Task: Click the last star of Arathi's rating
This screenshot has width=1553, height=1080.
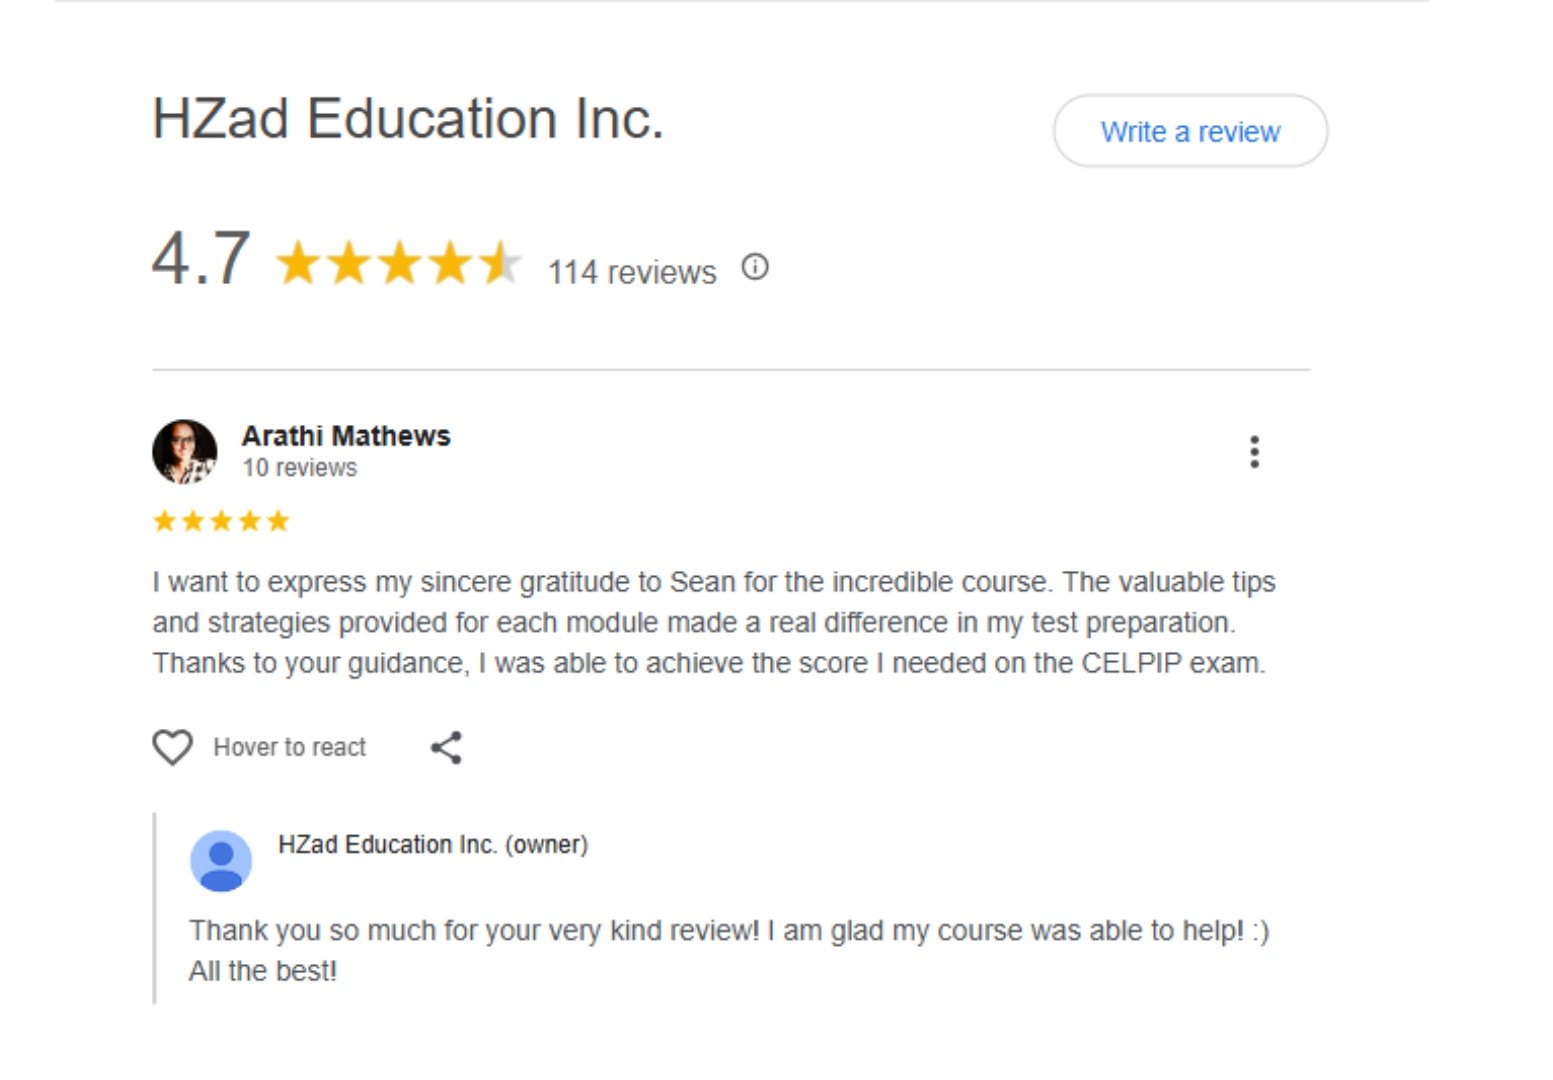Action: (278, 521)
